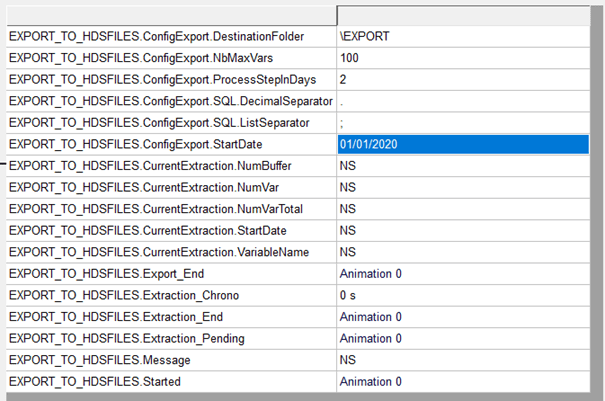Viewport: 605px width, 401px height.
Task: Select ConfigExport.ProcessStepInDays variable name
Action: (x=162, y=80)
